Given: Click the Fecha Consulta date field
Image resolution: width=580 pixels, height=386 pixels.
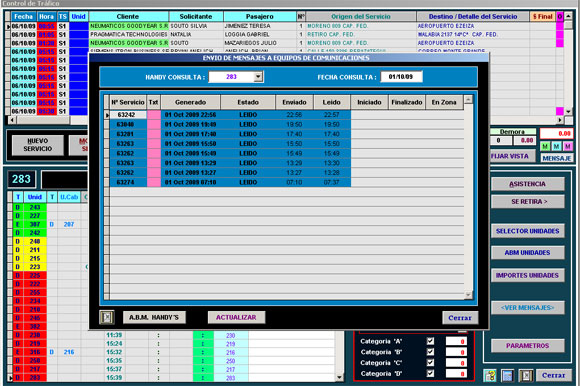Looking at the screenshot, I should point(401,77).
